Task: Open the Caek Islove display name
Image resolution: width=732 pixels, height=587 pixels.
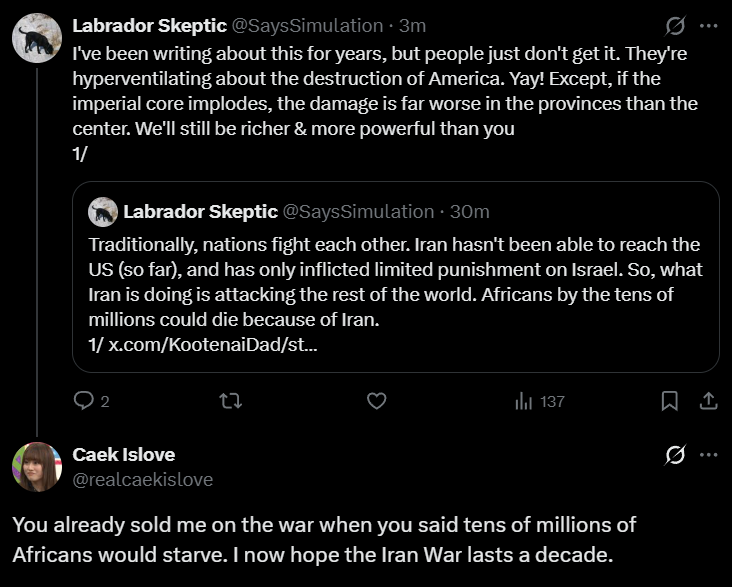Action: click(x=123, y=455)
